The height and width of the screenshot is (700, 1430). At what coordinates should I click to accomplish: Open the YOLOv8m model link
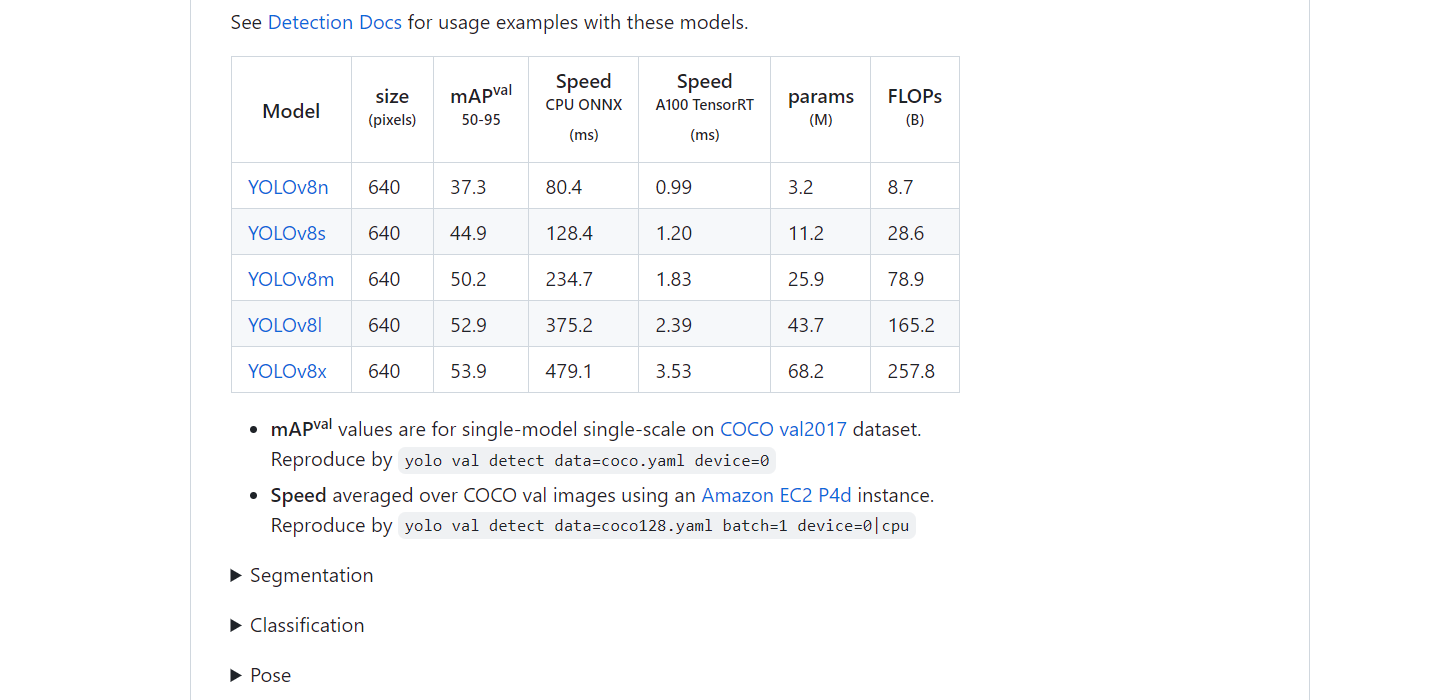(x=290, y=278)
